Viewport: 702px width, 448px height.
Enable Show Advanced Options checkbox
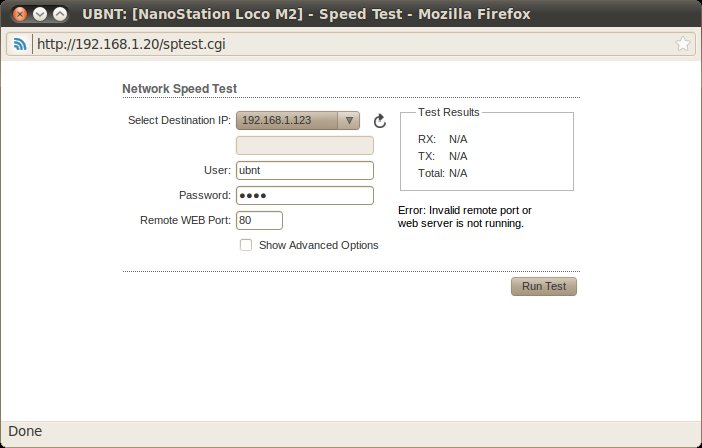click(246, 245)
